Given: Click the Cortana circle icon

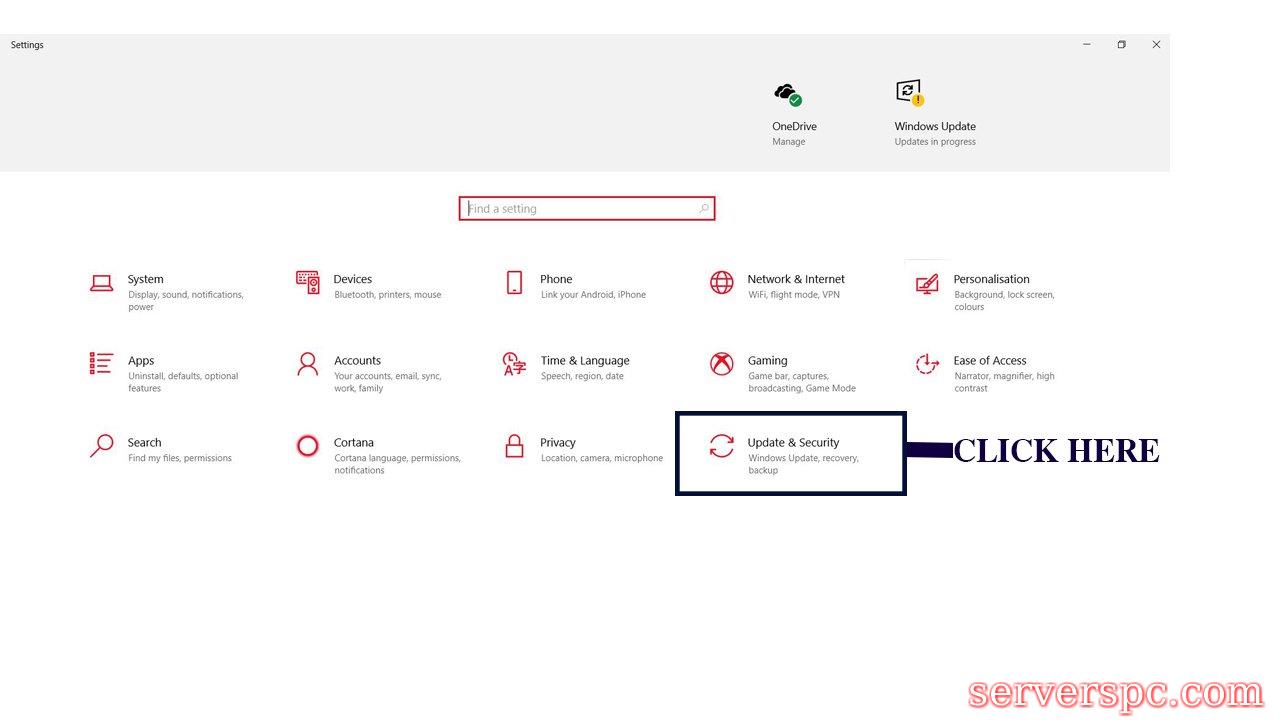Looking at the screenshot, I should click(x=307, y=446).
